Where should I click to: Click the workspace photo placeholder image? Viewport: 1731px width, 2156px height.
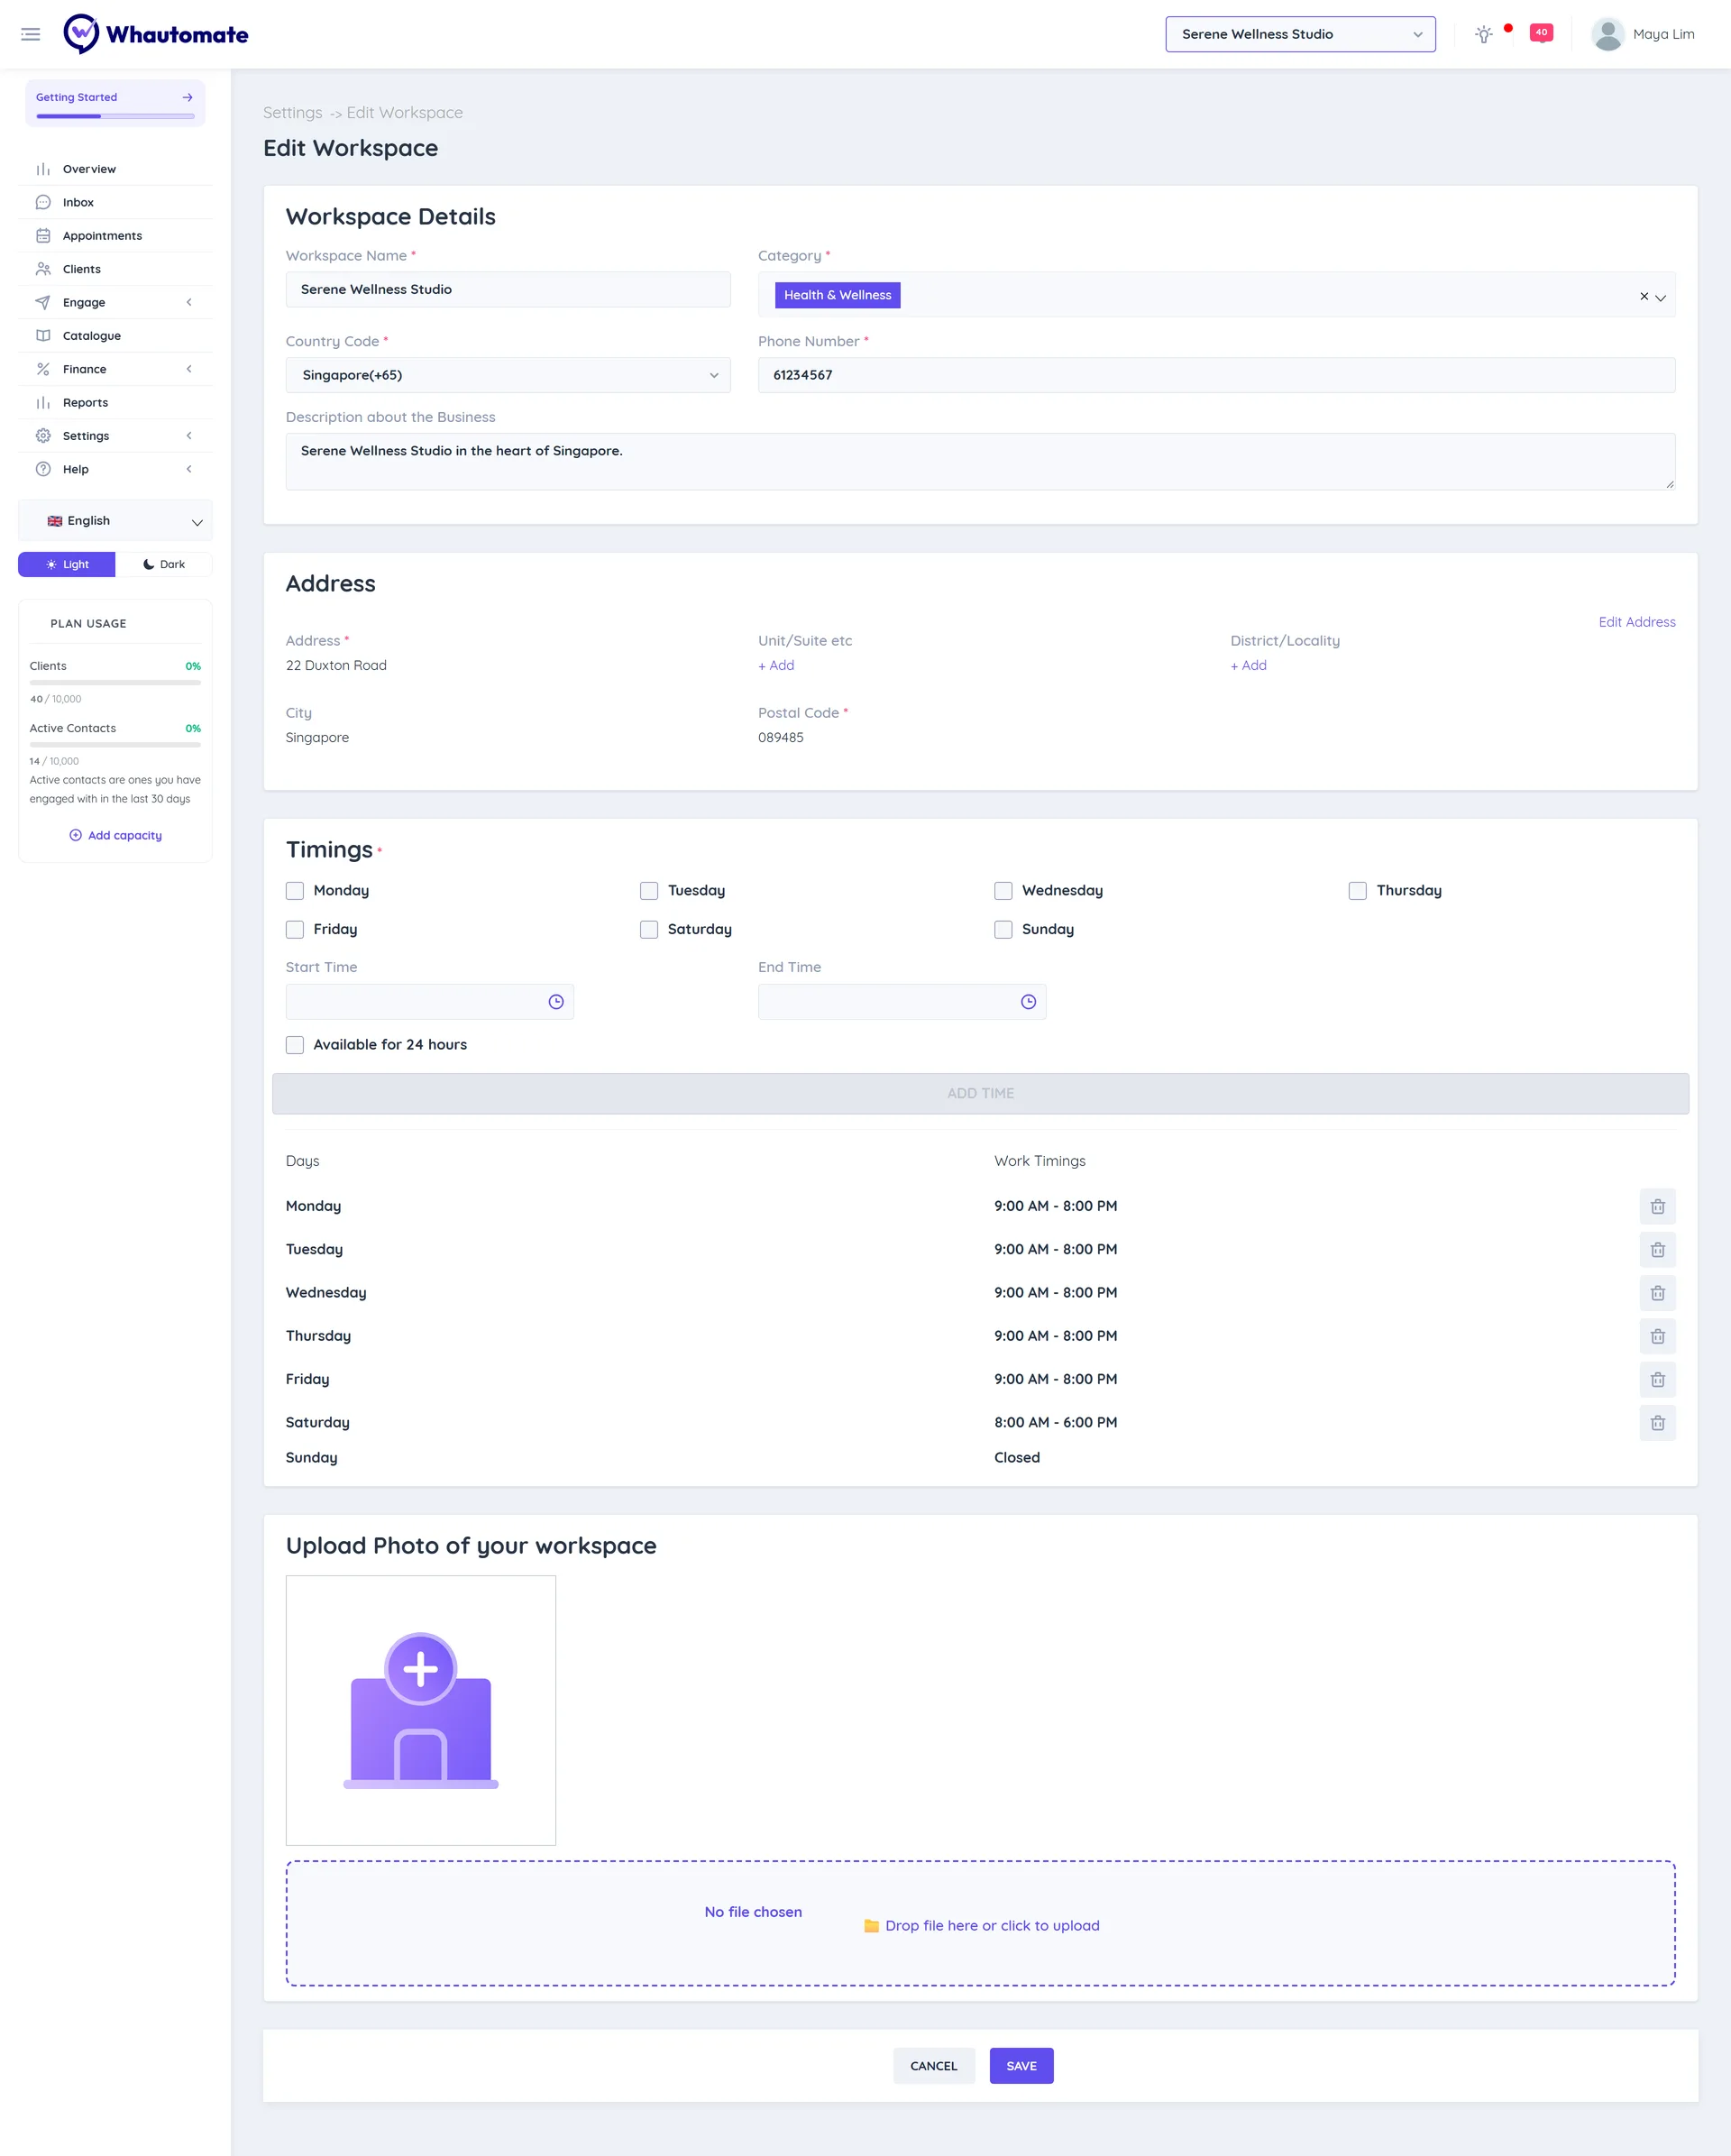421,1710
